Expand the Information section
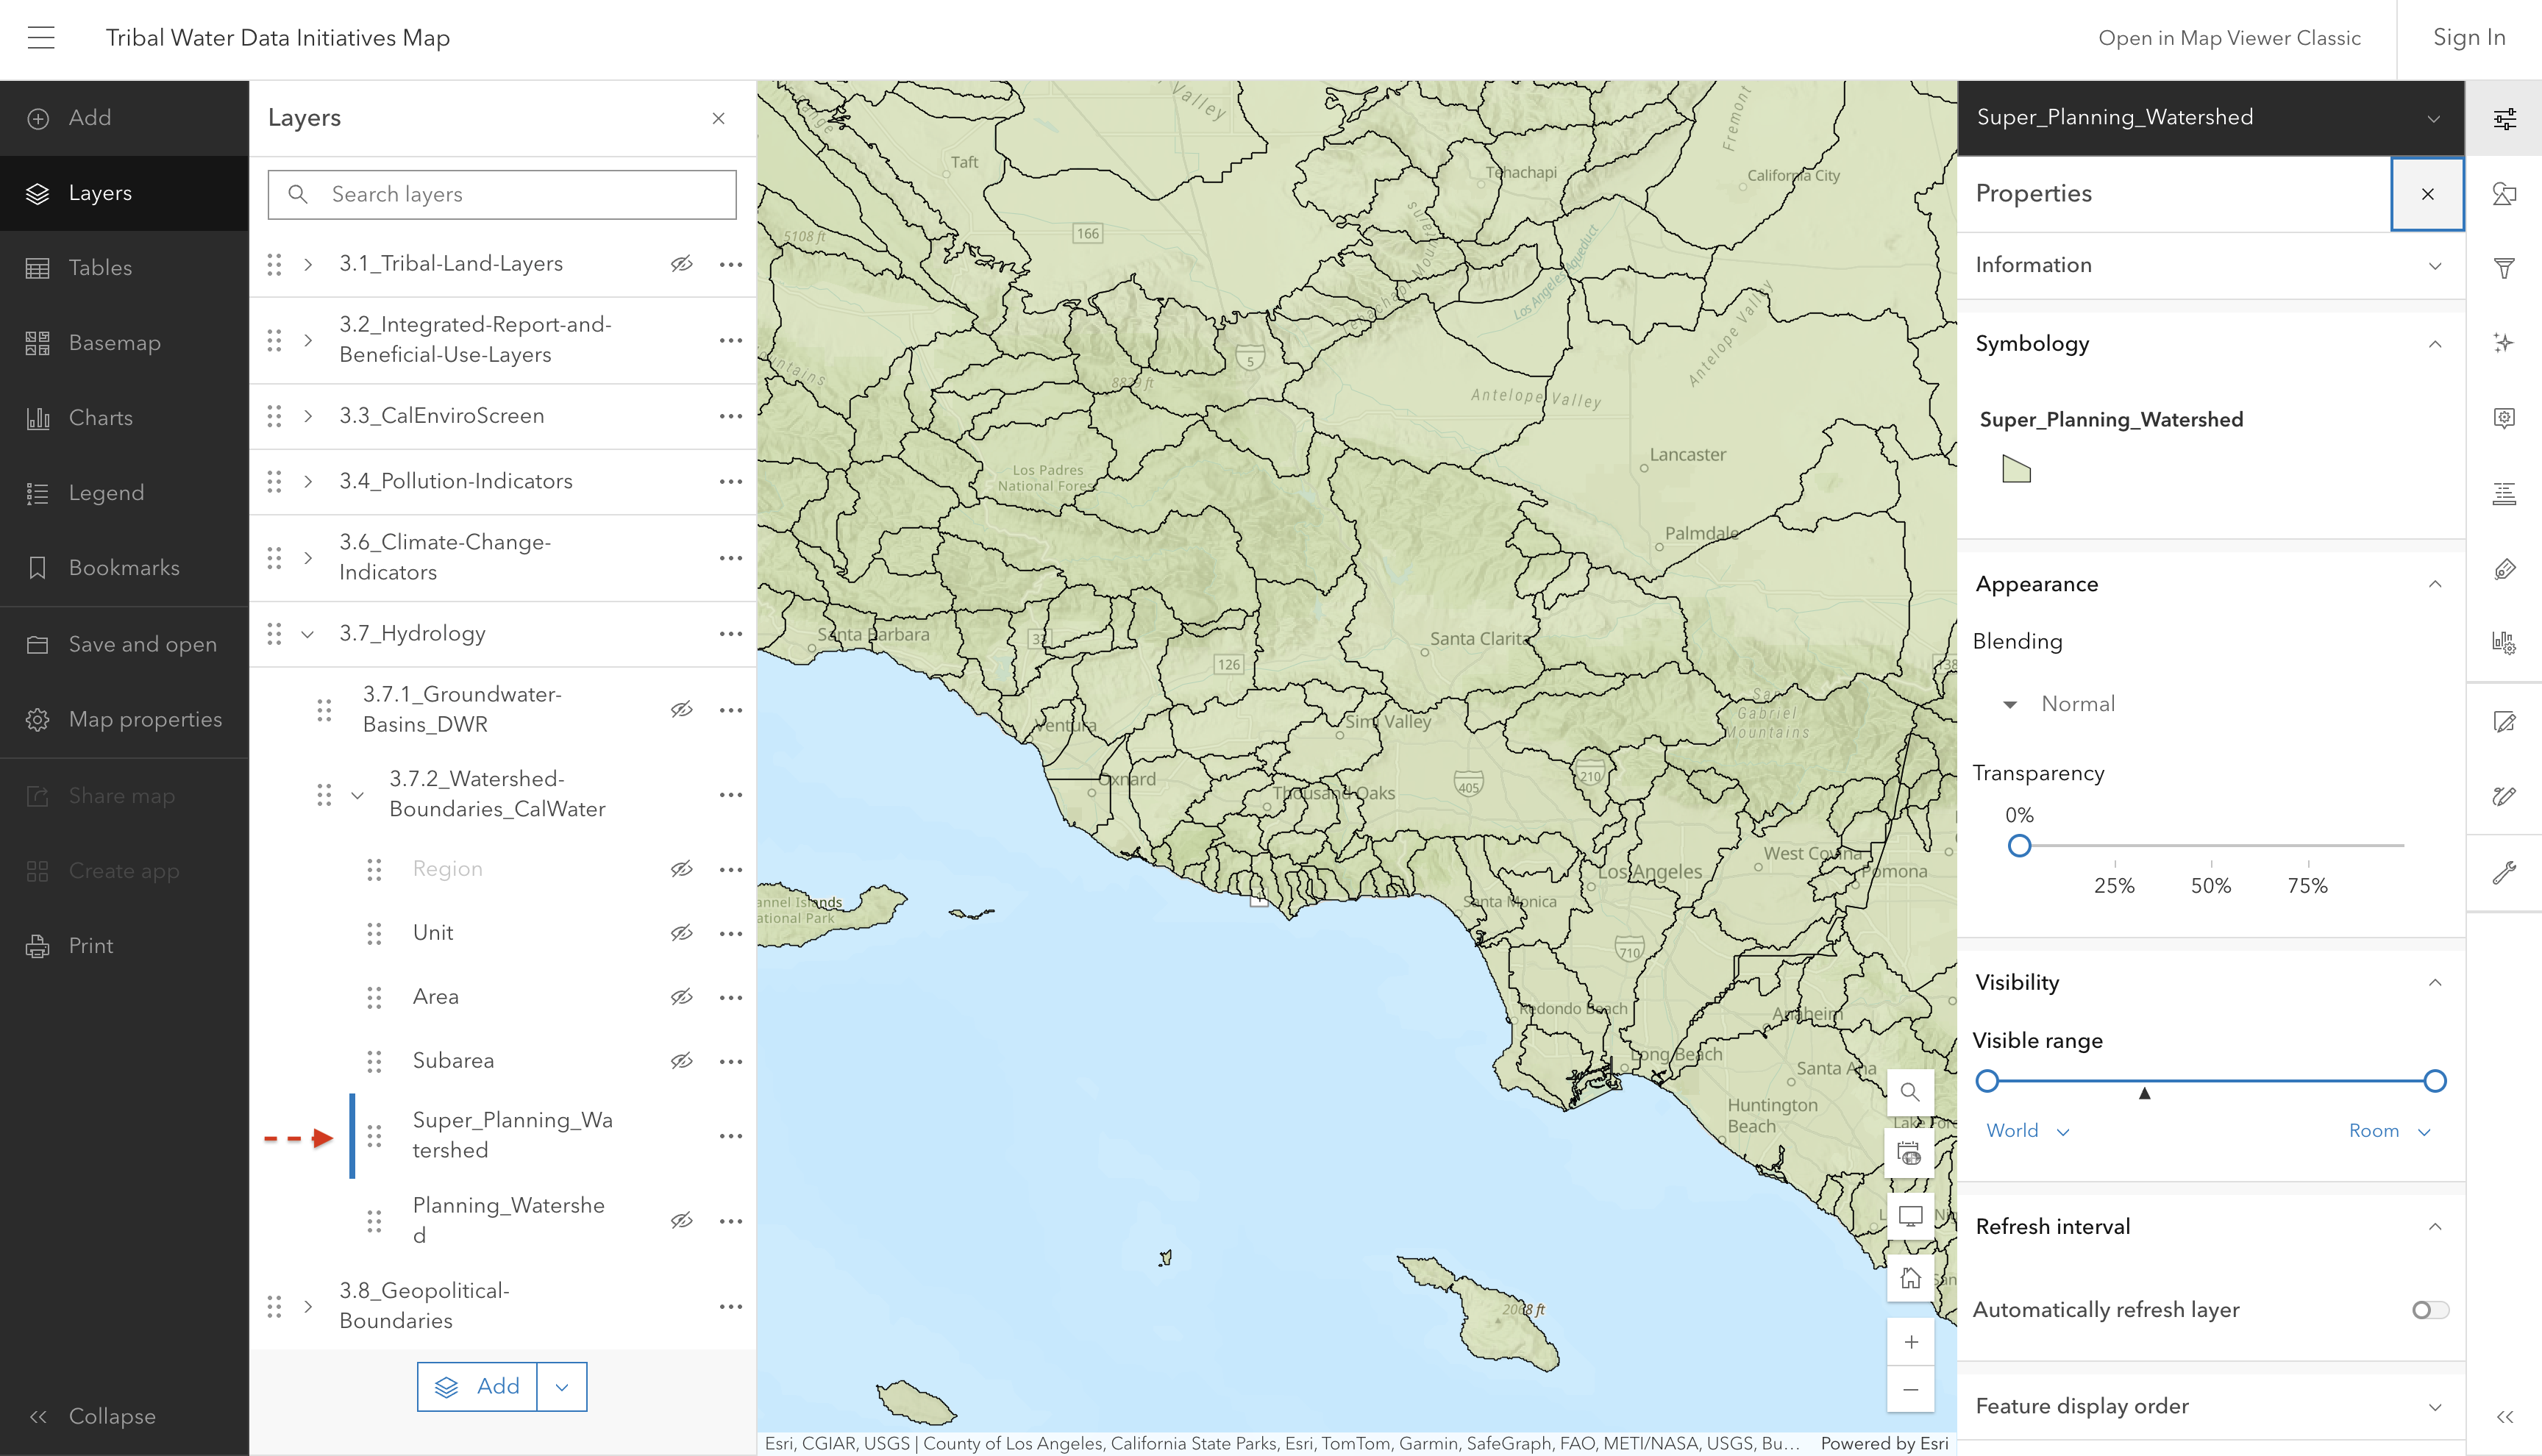 pyautogui.click(x=2210, y=265)
